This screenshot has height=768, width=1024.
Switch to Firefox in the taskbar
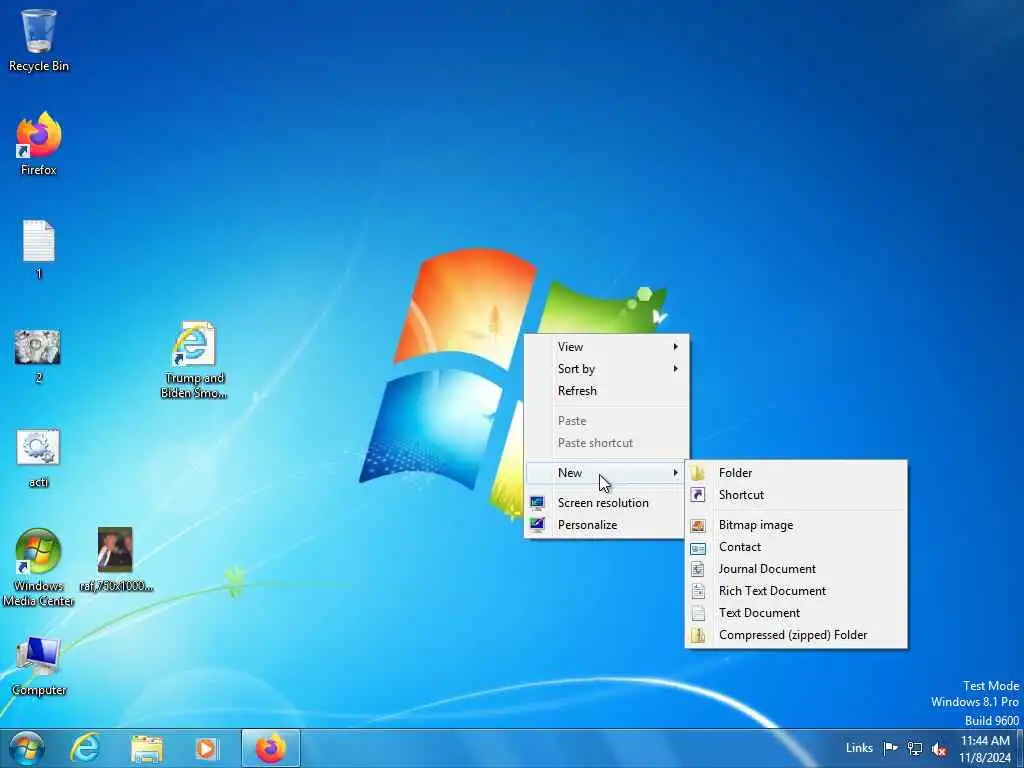[x=270, y=748]
